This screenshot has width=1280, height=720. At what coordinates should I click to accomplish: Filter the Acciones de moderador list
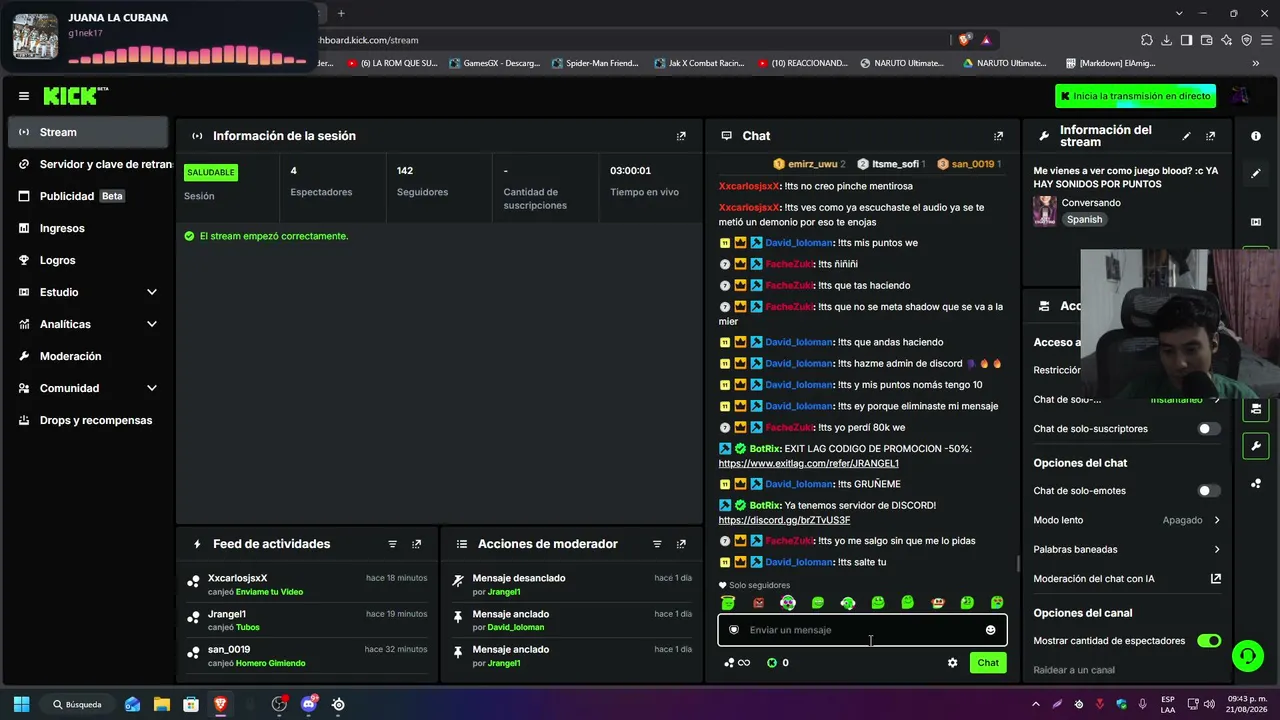coord(657,544)
